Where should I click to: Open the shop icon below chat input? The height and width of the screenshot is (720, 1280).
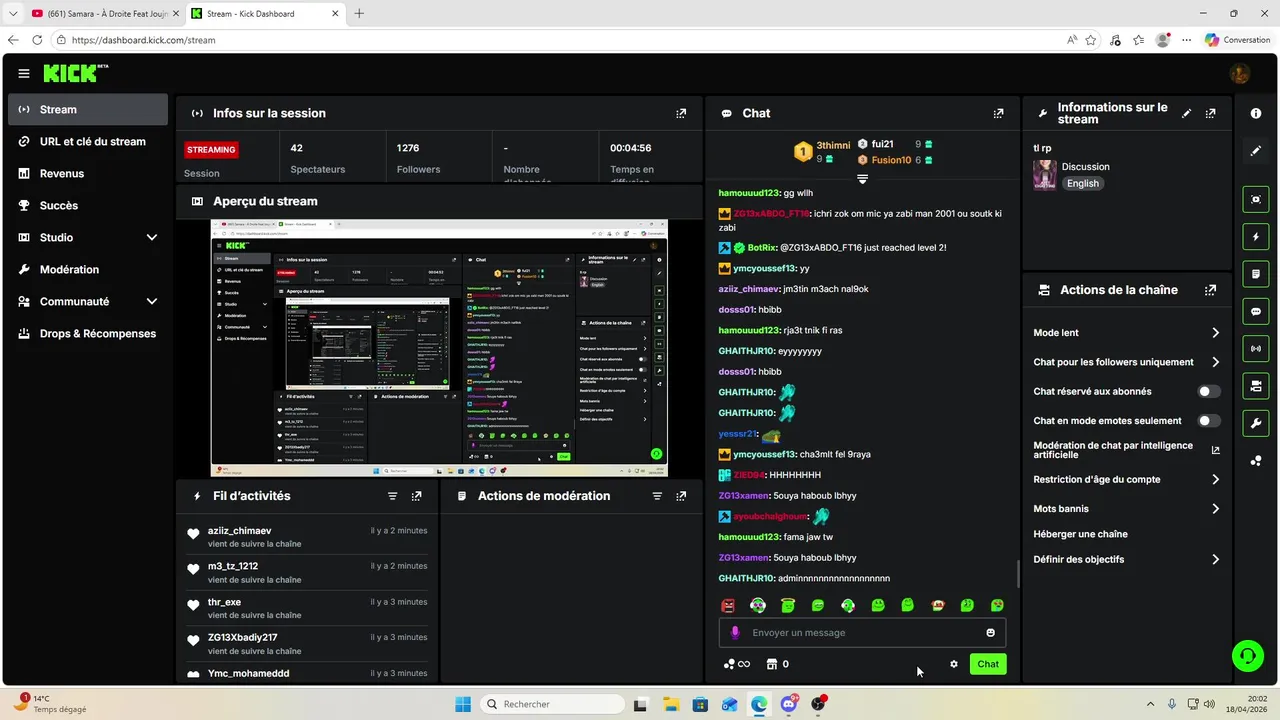coord(772,664)
